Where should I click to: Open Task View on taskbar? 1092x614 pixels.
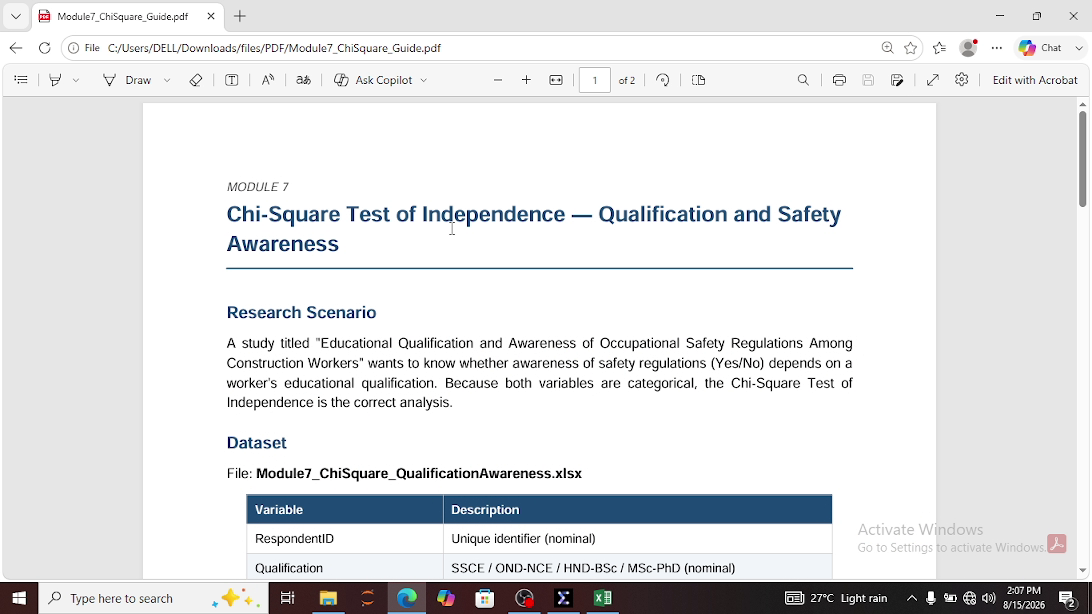[x=287, y=598]
